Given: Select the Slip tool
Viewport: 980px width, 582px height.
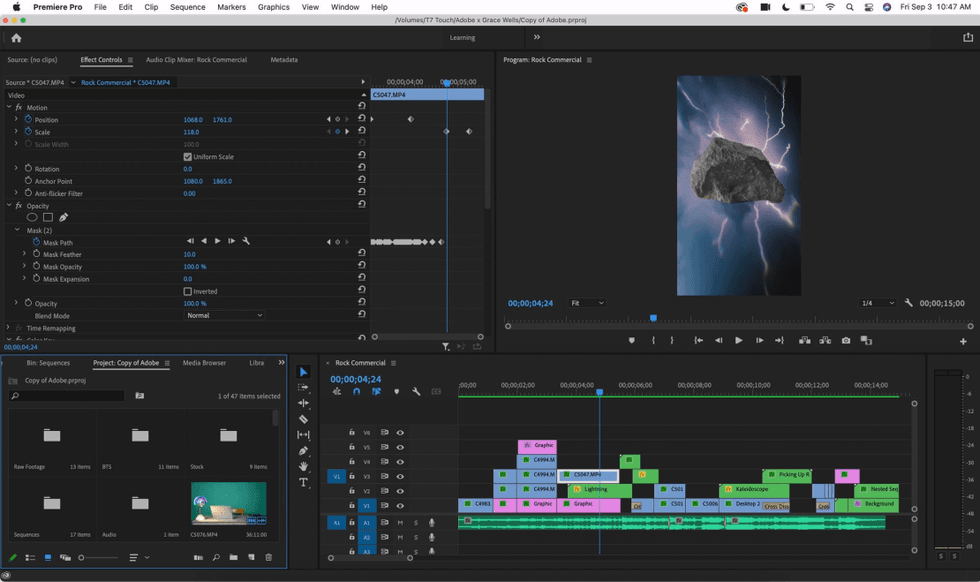Looking at the screenshot, I should (x=304, y=434).
